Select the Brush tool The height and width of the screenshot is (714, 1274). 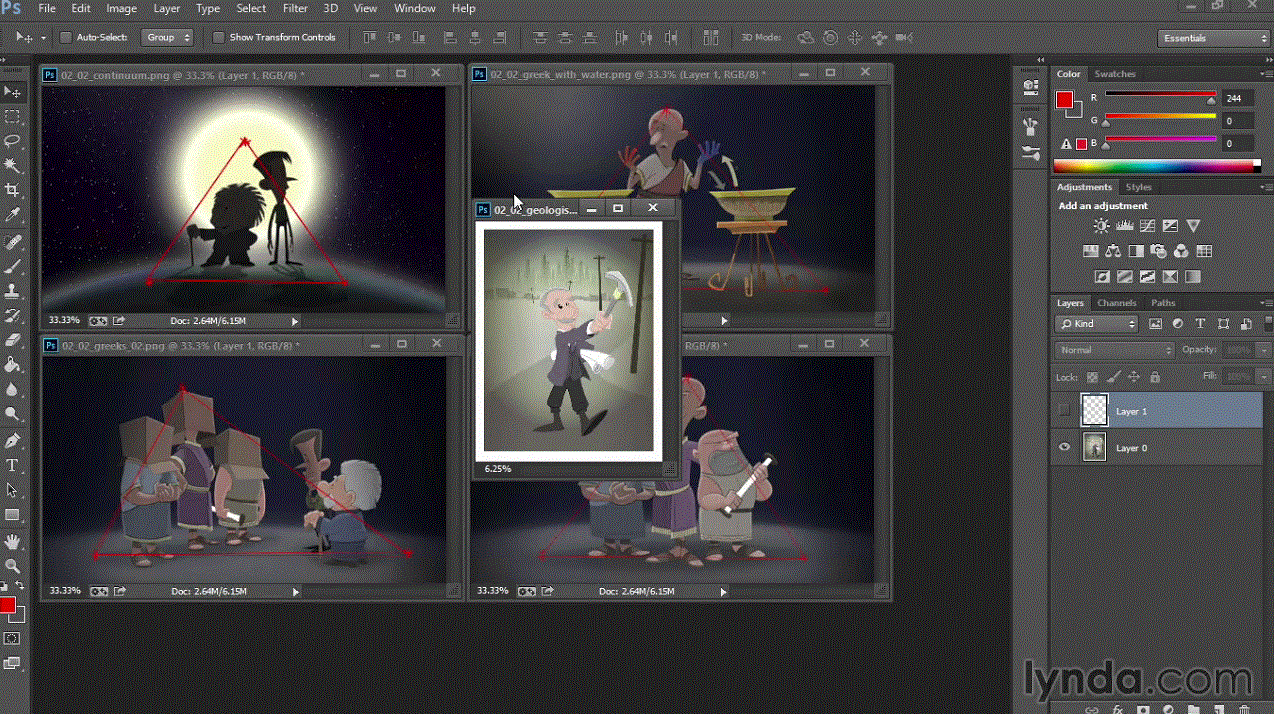13,267
